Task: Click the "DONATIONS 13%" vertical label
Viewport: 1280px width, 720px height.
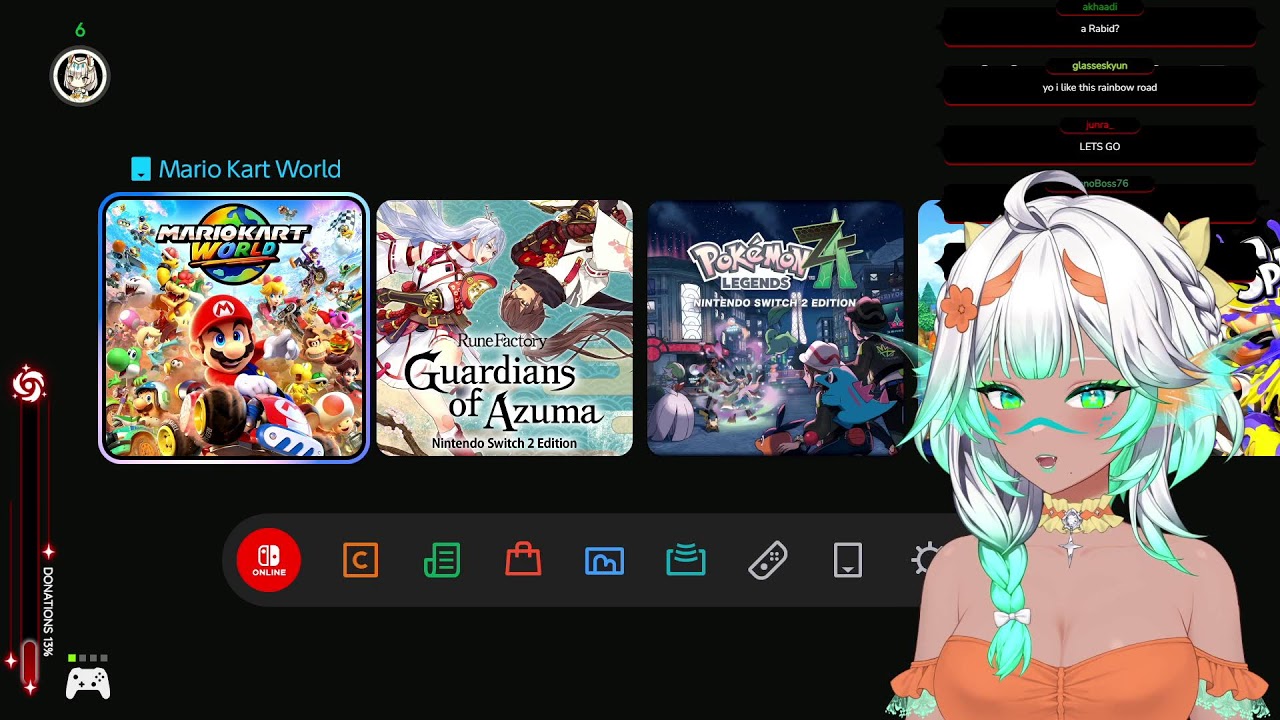Action: click(x=48, y=612)
